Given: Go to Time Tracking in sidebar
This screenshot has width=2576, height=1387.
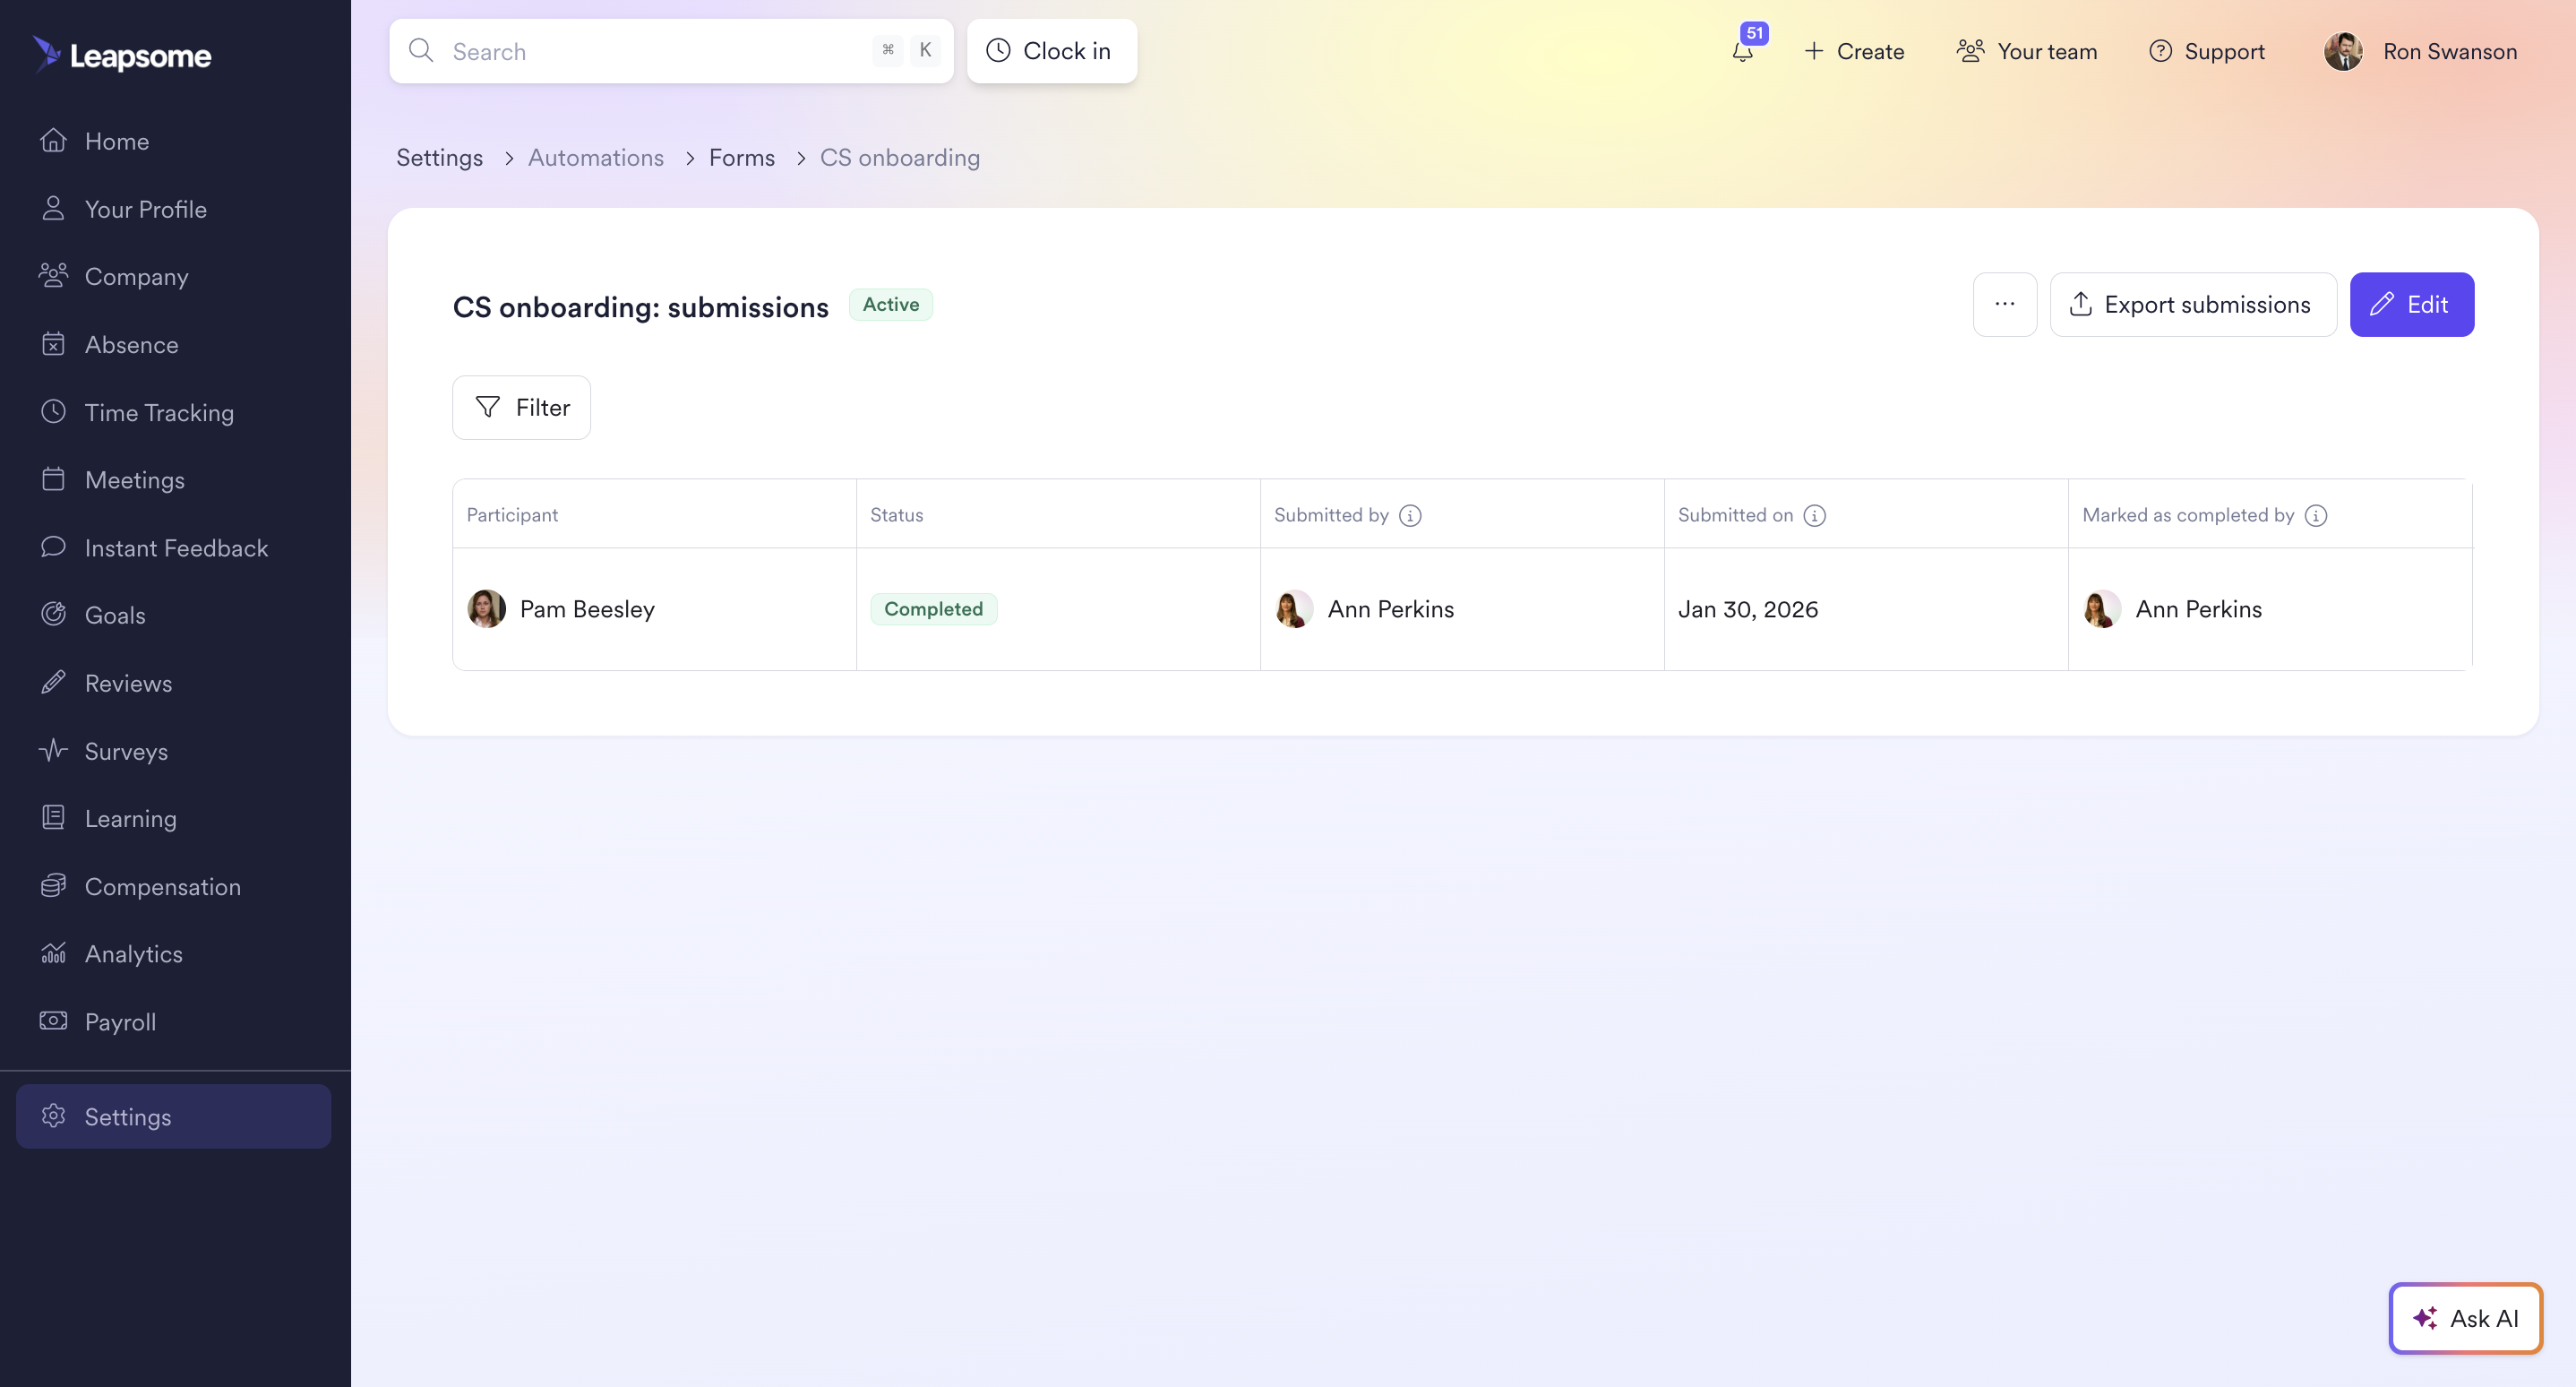Looking at the screenshot, I should click(159, 412).
